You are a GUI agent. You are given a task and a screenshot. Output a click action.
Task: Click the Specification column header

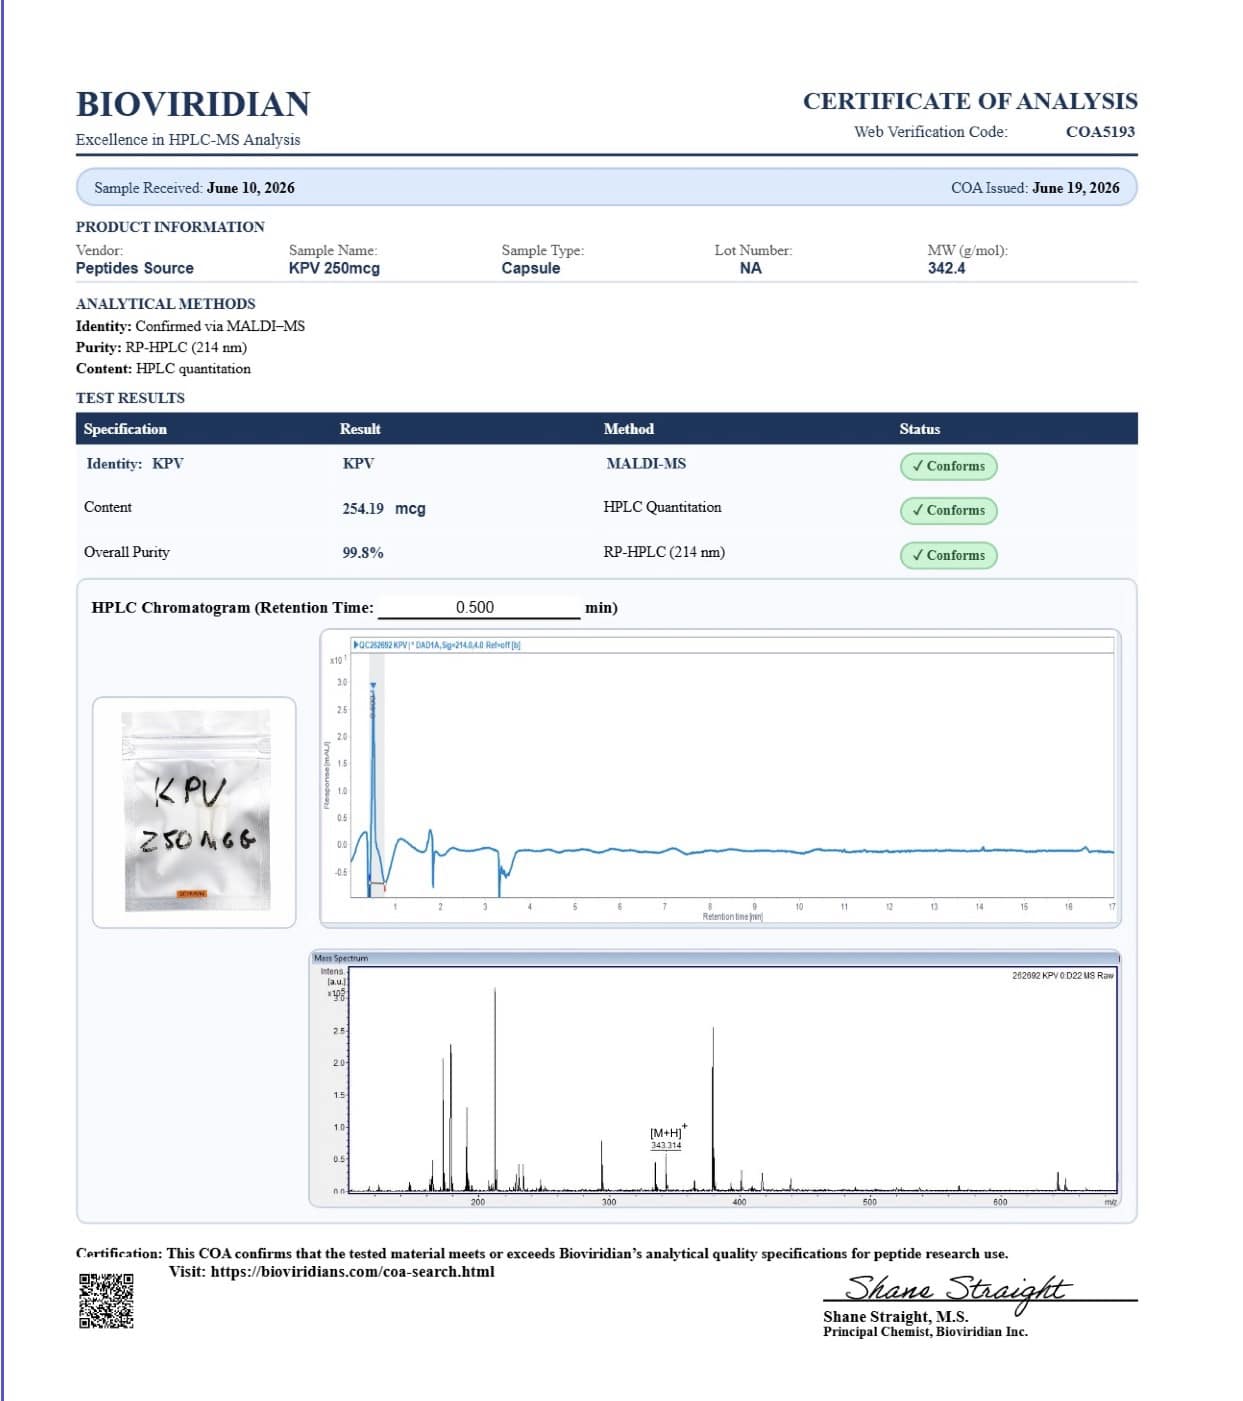pyautogui.click(x=125, y=429)
